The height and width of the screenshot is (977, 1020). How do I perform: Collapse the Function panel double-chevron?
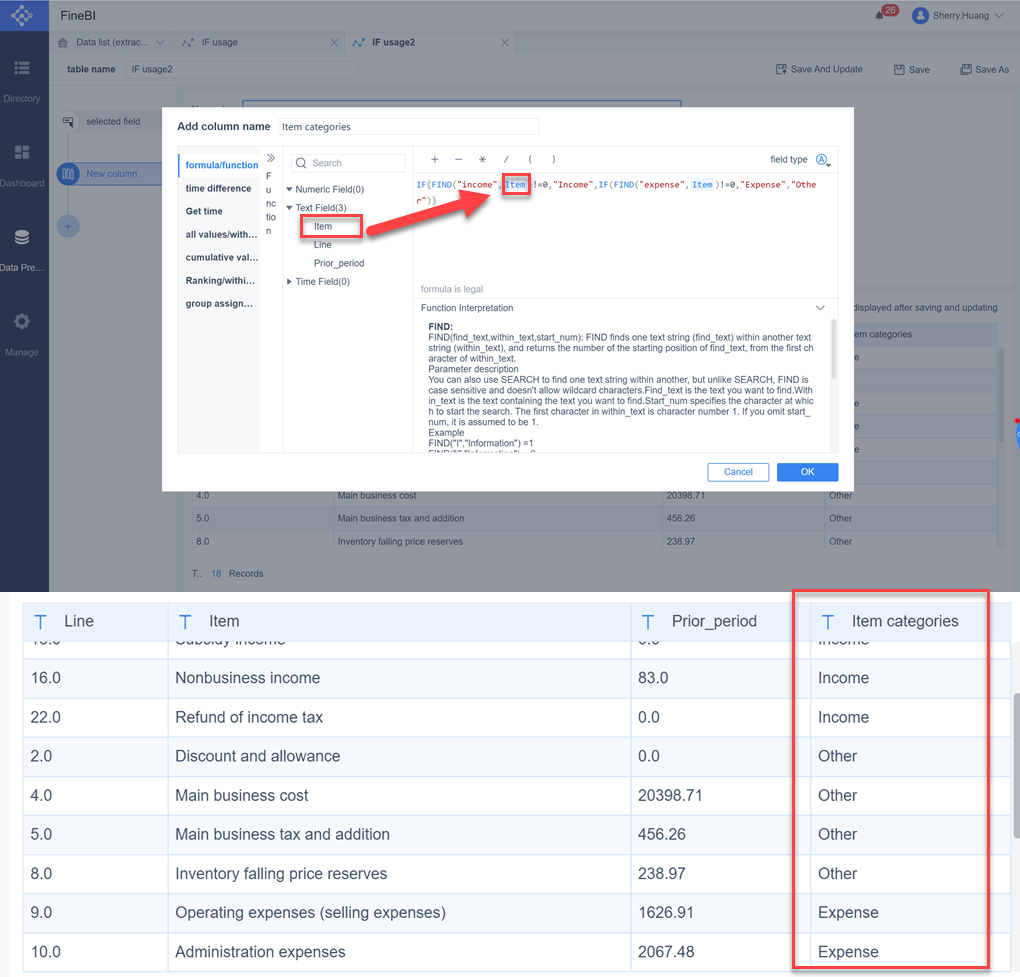pyautogui.click(x=271, y=158)
